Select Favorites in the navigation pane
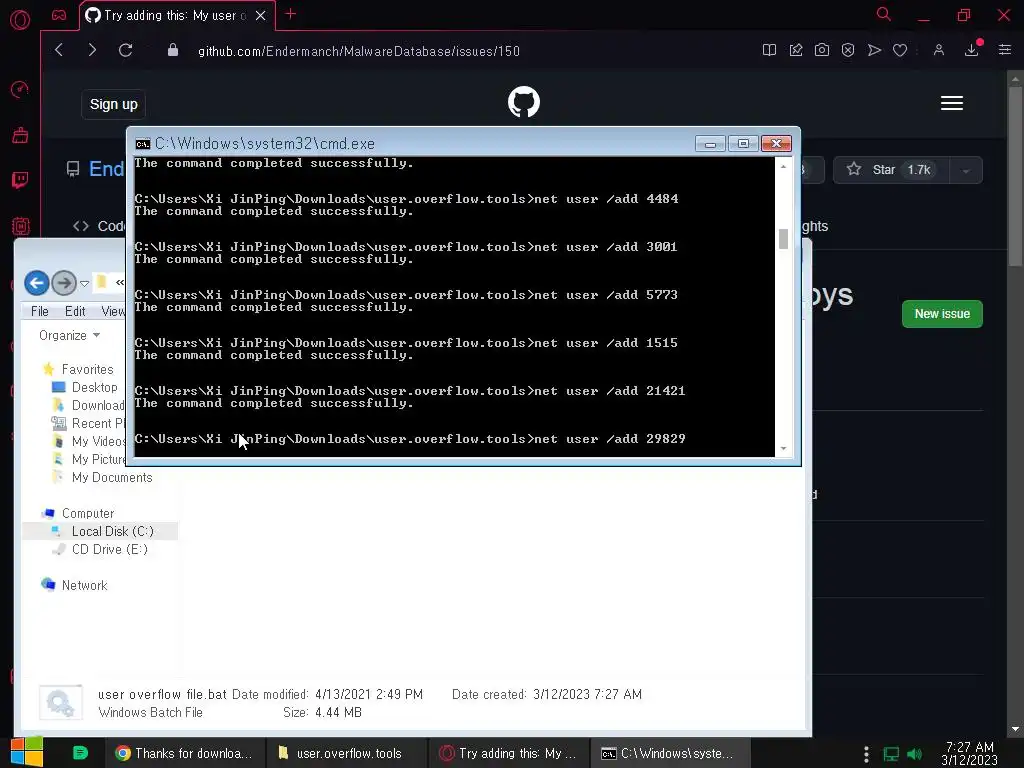Image resolution: width=1024 pixels, height=768 pixels. [x=87, y=369]
